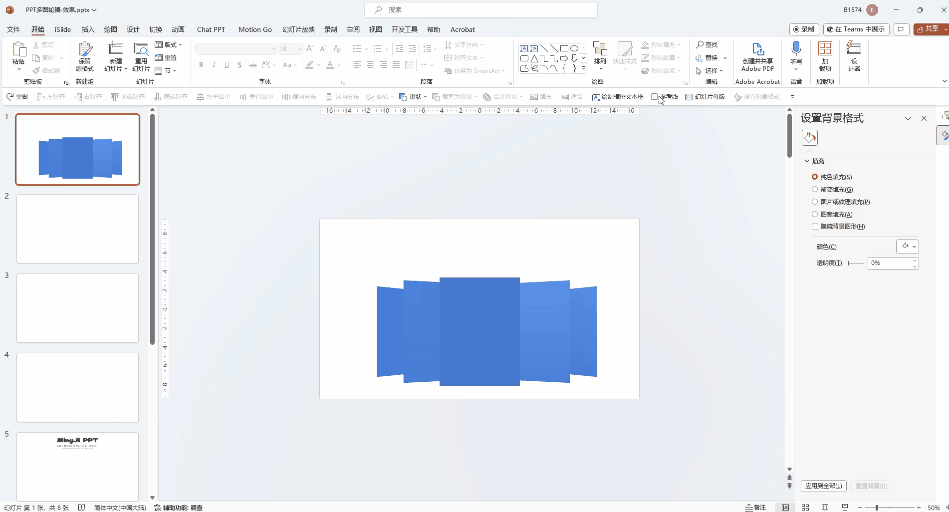The image size is (949, 512).
Task: Open the File menu tab
Action: coord(13,29)
